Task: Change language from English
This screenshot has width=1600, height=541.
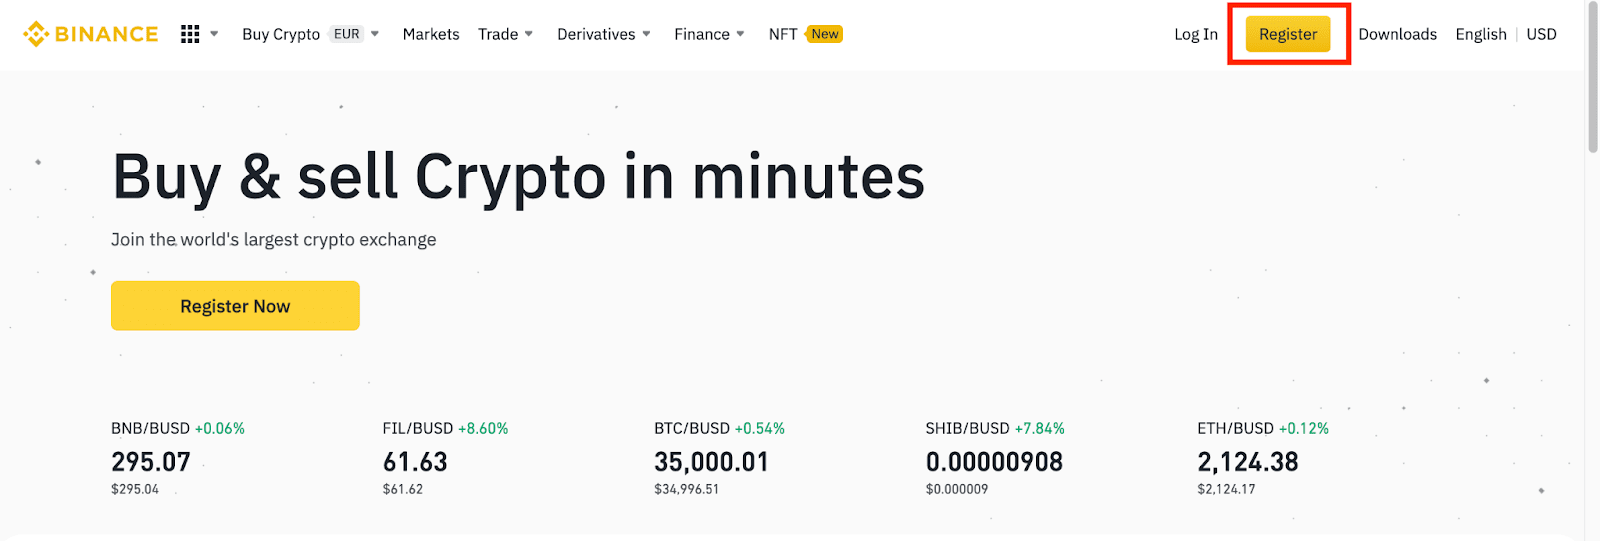Action: [x=1480, y=34]
